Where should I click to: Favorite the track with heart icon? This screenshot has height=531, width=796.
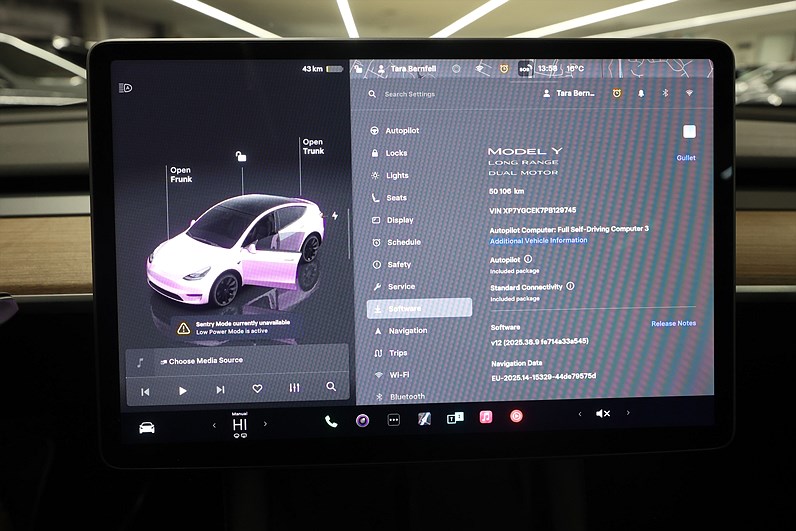(x=257, y=389)
